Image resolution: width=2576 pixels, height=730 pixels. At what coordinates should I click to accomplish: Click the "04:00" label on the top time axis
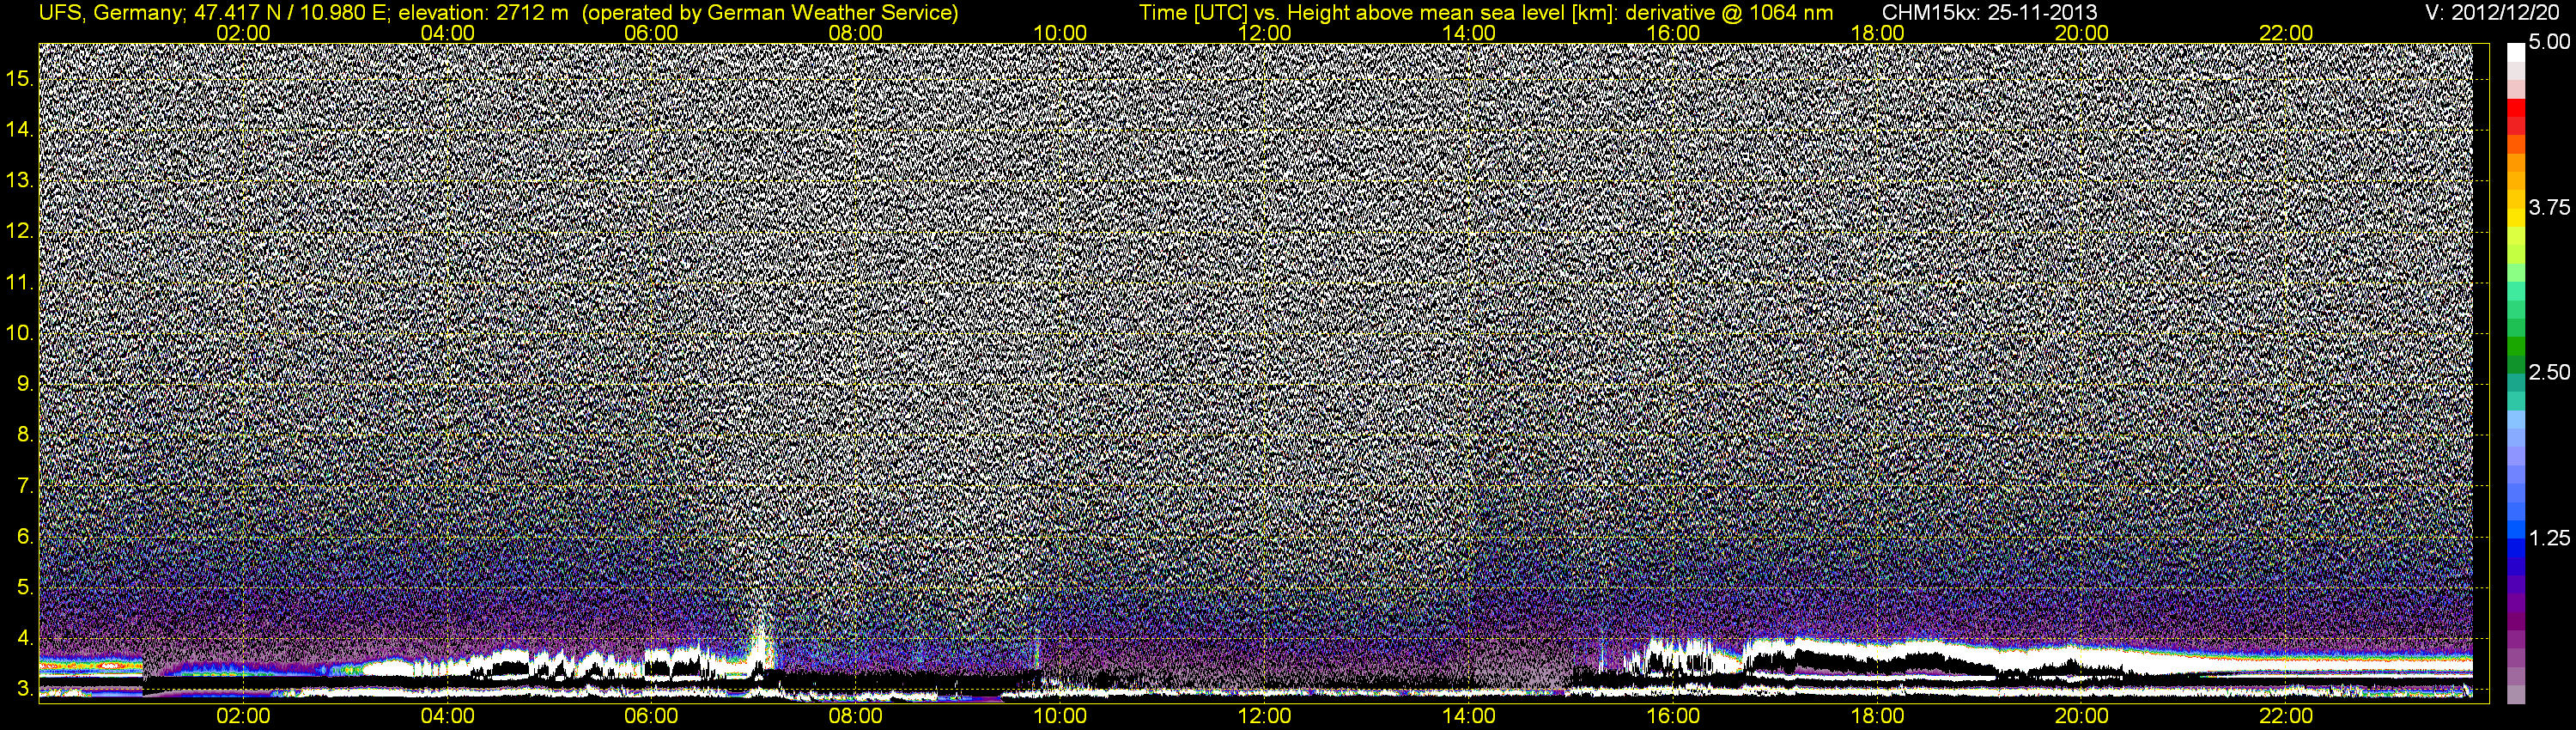(x=447, y=33)
